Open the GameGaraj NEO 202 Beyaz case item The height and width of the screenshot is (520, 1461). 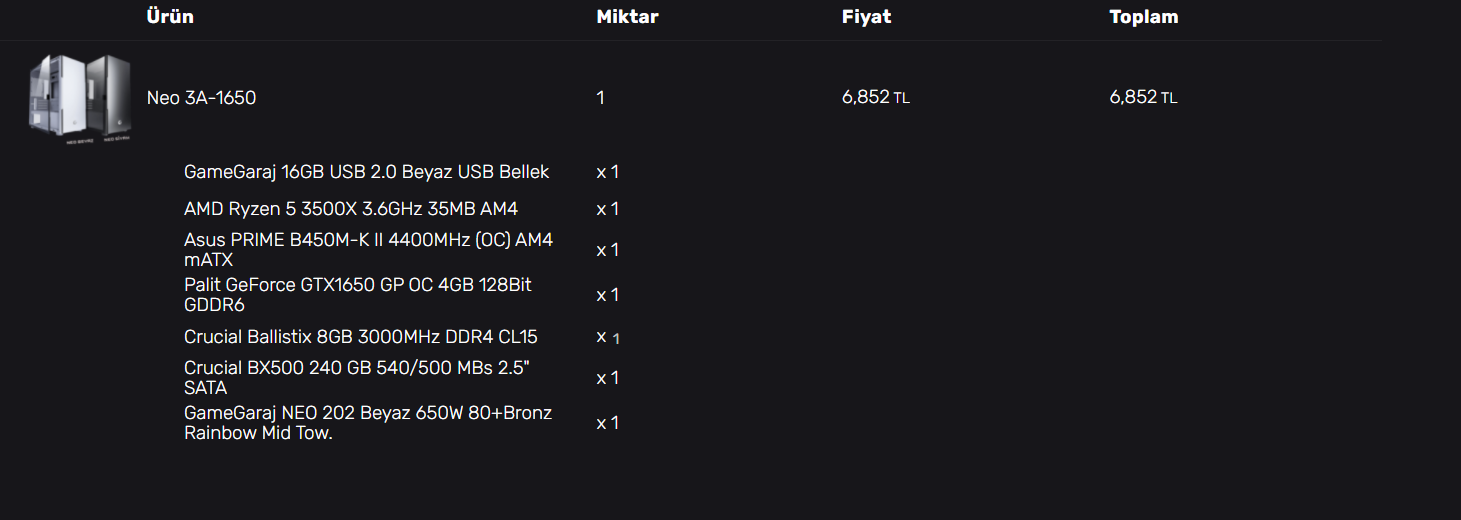tap(367, 423)
